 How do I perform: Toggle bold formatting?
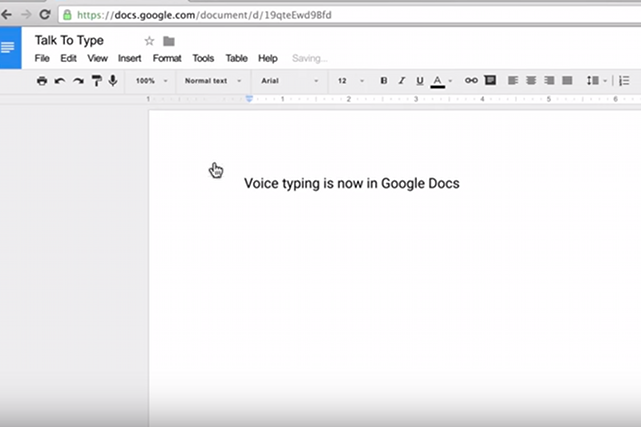(383, 80)
